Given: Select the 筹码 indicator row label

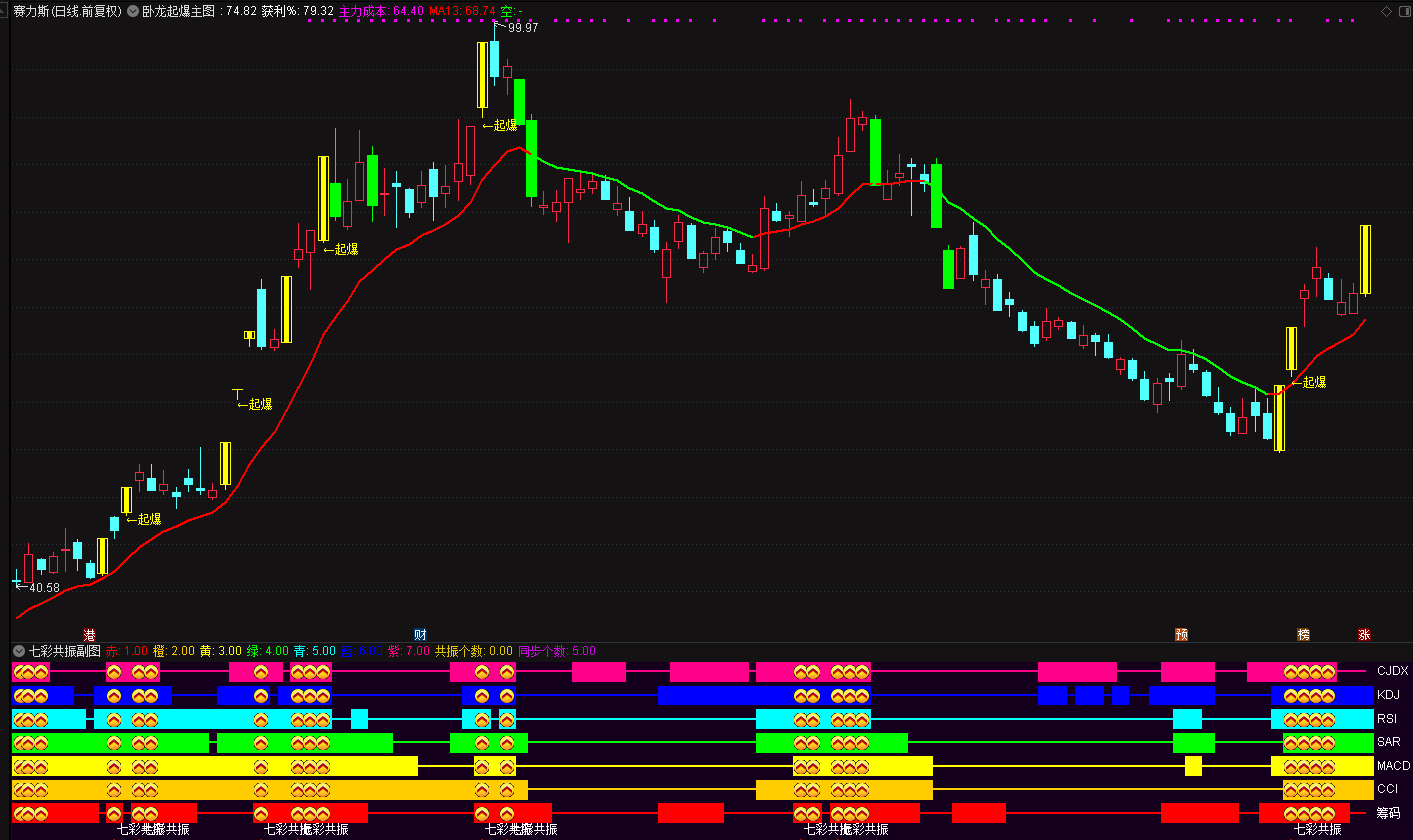Looking at the screenshot, I should click(x=1388, y=813).
